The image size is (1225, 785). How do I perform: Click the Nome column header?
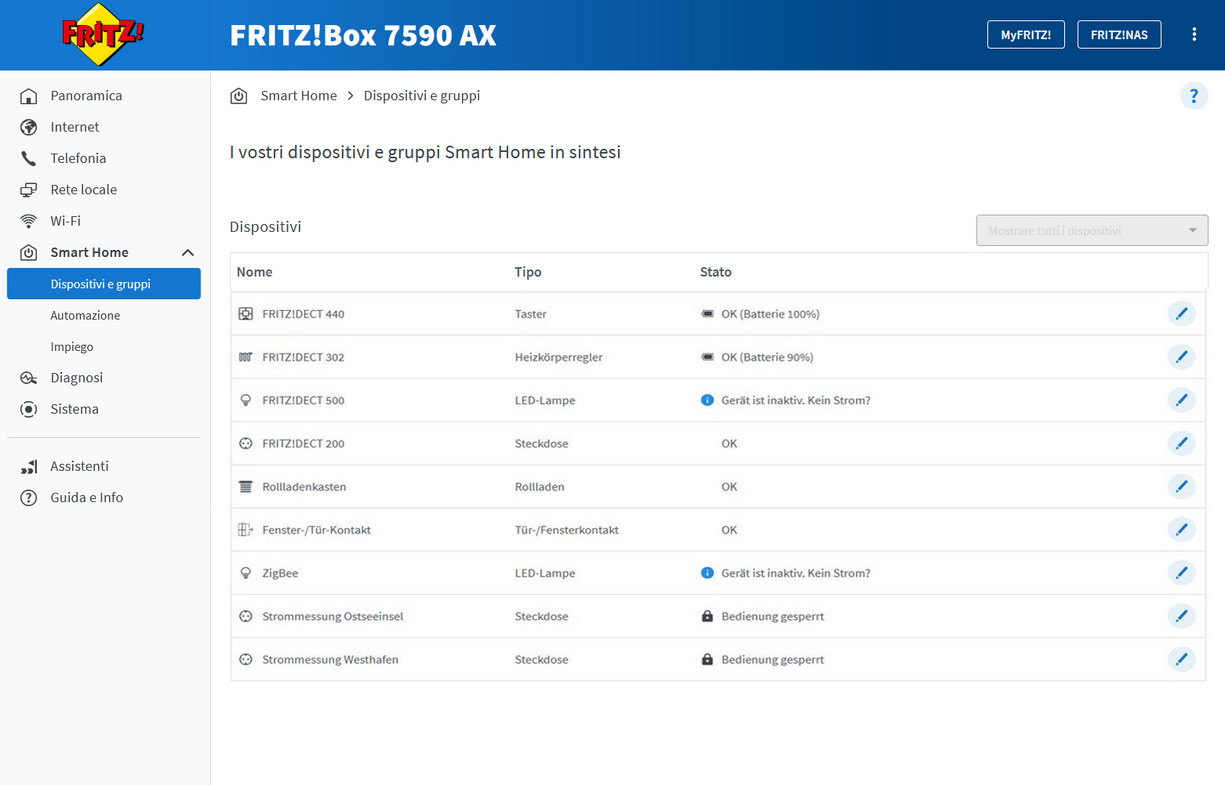(255, 272)
